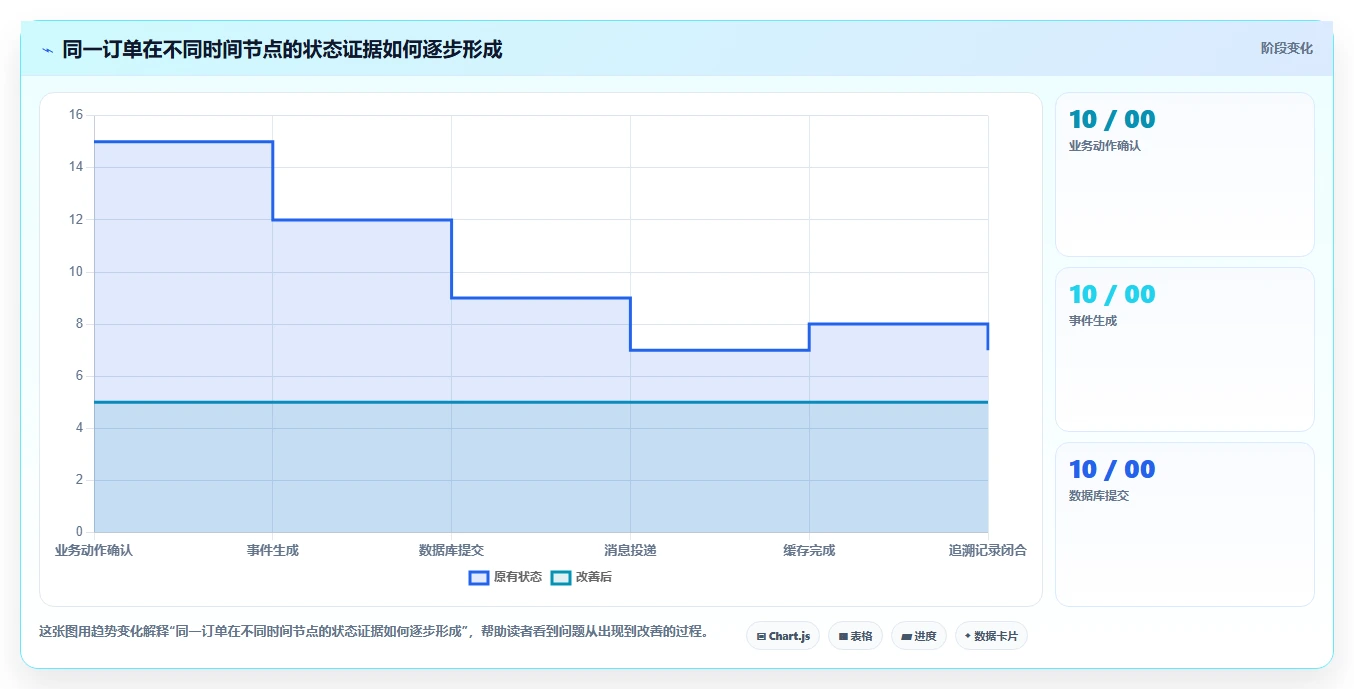This screenshot has height=689, width=1354.
Task: Click the 原有状态 legend color box
Action: pyautogui.click(x=479, y=577)
